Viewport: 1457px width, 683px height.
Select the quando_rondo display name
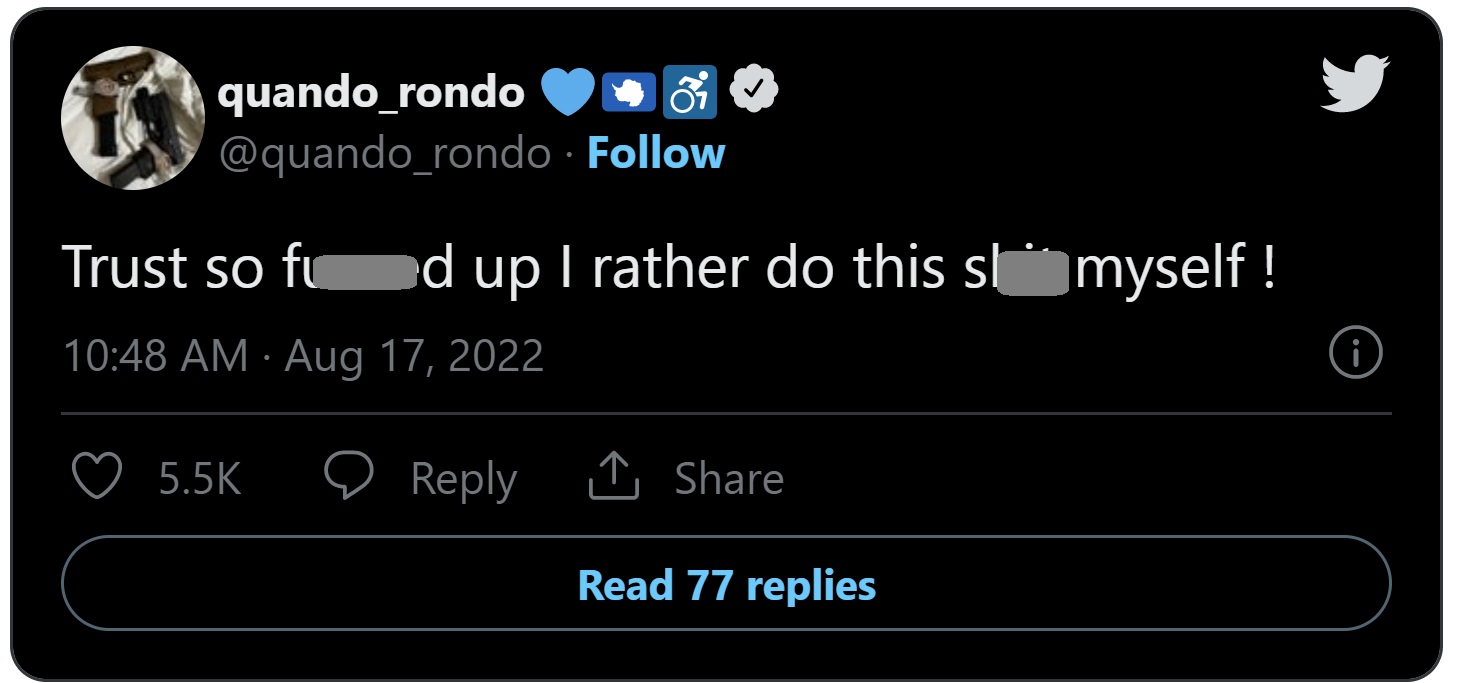[371, 90]
